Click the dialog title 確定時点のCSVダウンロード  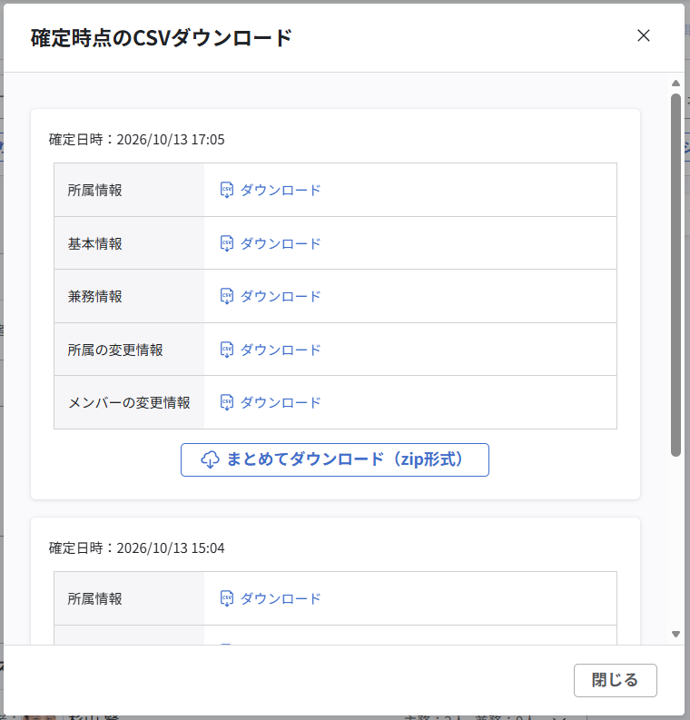click(162, 38)
